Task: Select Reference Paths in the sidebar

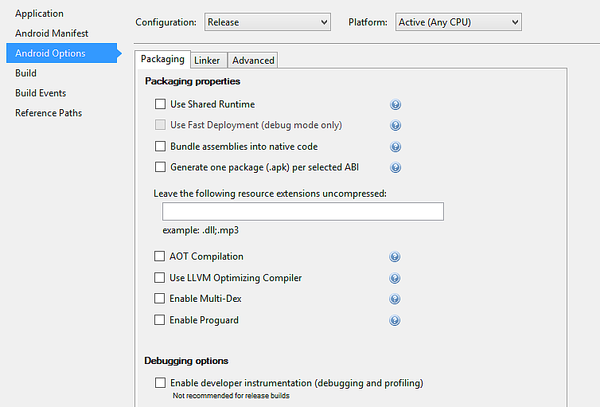Action: click(49, 113)
